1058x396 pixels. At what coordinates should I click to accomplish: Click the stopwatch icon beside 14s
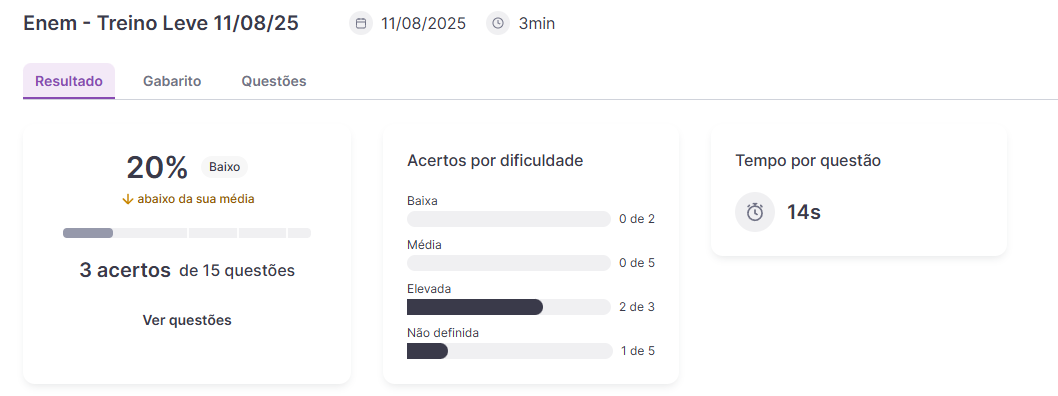755,213
